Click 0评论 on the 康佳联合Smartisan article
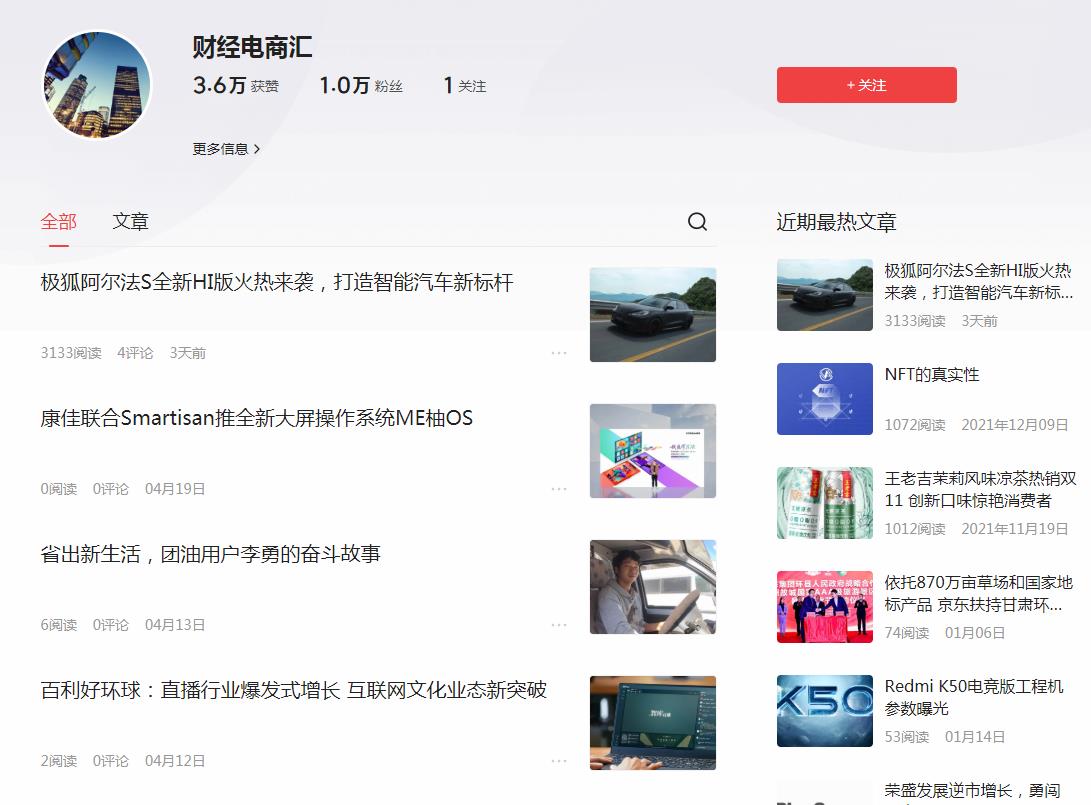 (x=111, y=489)
